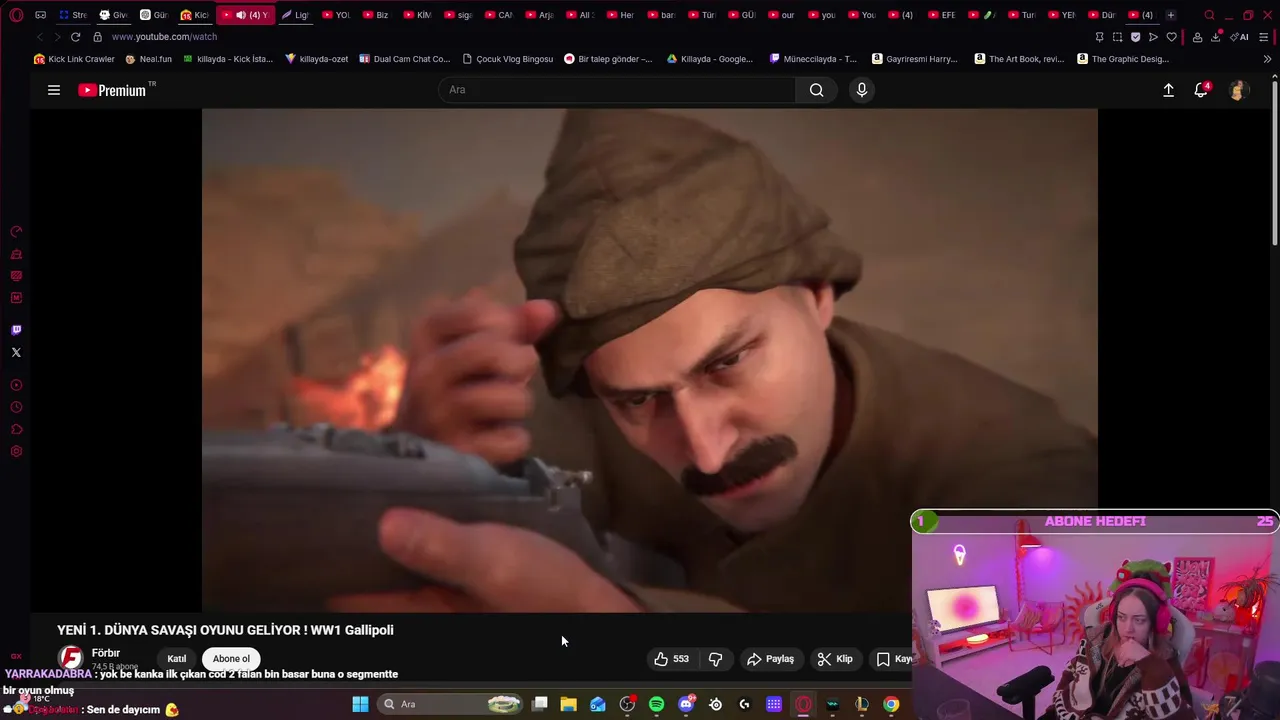The height and width of the screenshot is (720, 1280).
Task: Start voice search with microphone icon
Action: [x=862, y=90]
